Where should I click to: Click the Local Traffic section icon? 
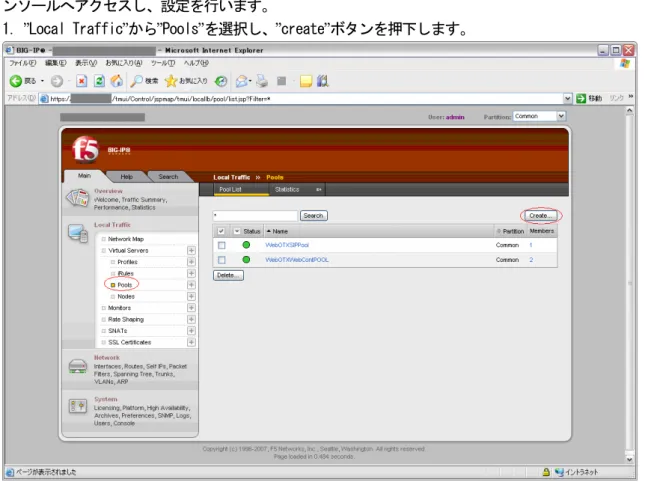[x=78, y=233]
